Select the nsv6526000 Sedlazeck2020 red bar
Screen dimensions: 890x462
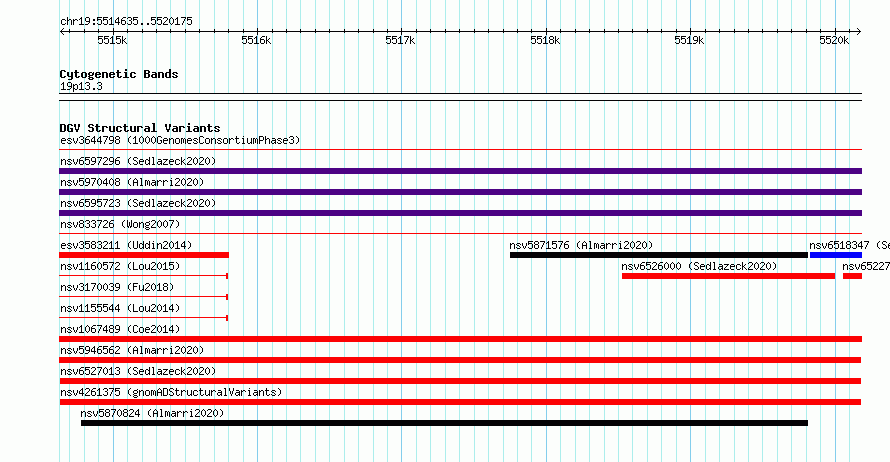[728, 276]
